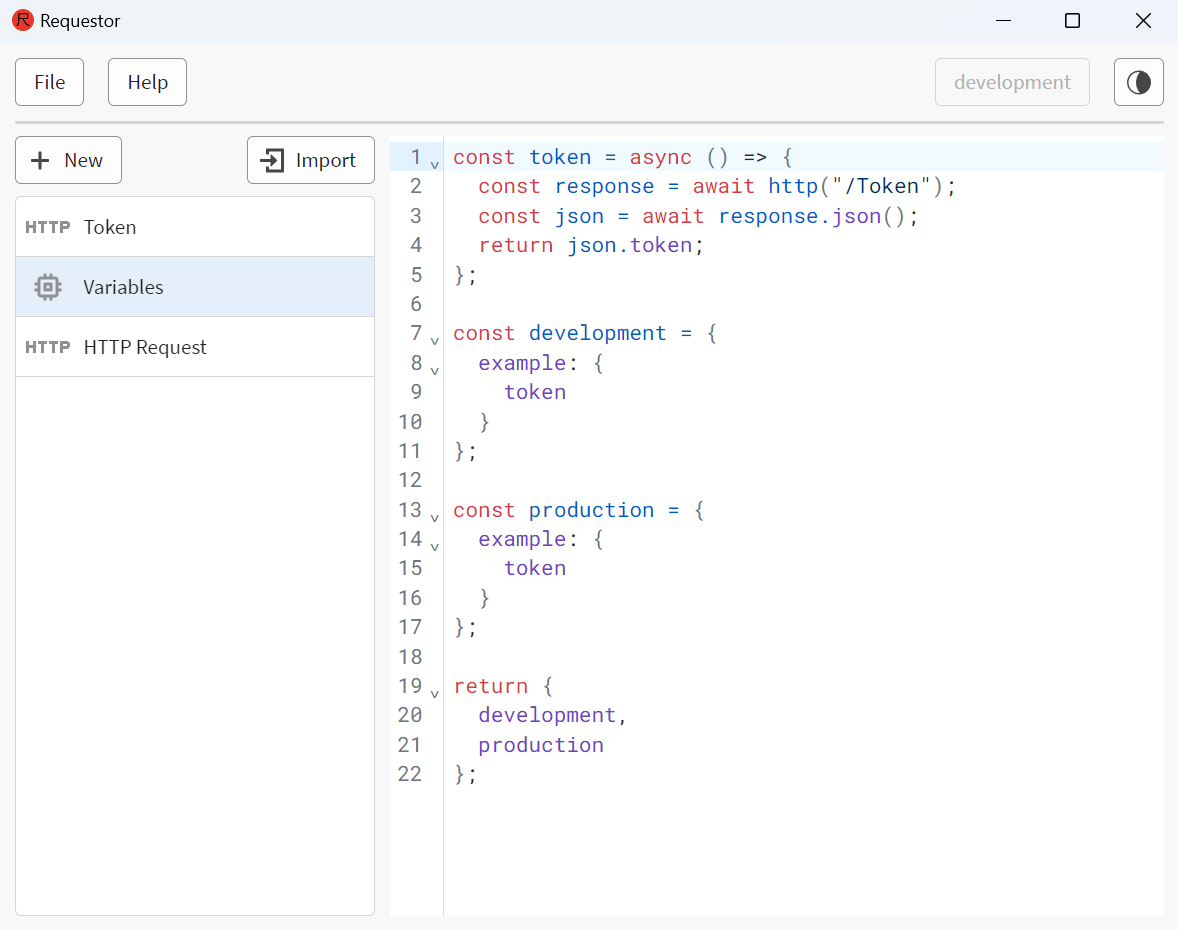
Task: Click the Import button
Action: tap(310, 160)
